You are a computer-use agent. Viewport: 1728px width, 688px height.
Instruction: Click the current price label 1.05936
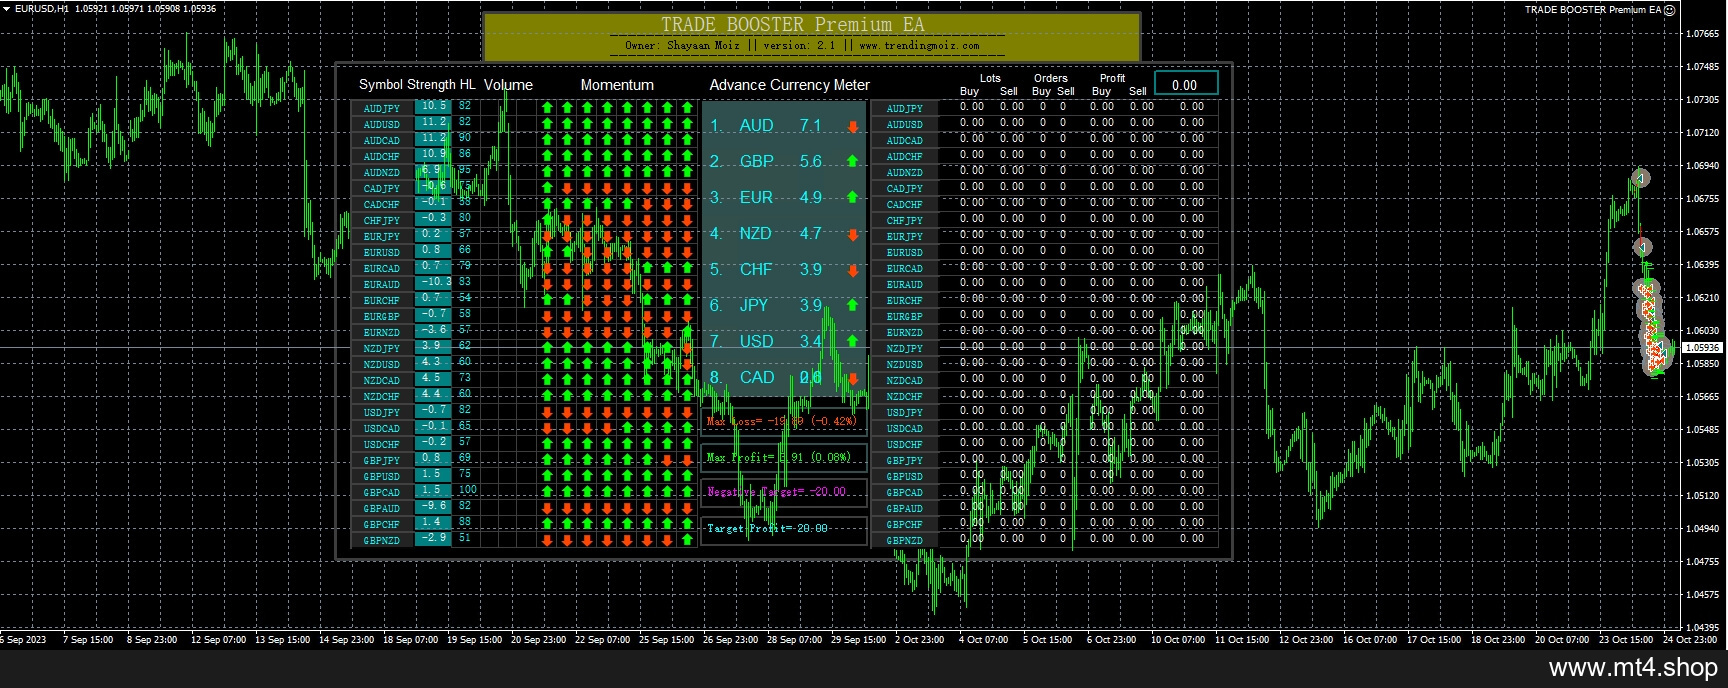1703,348
